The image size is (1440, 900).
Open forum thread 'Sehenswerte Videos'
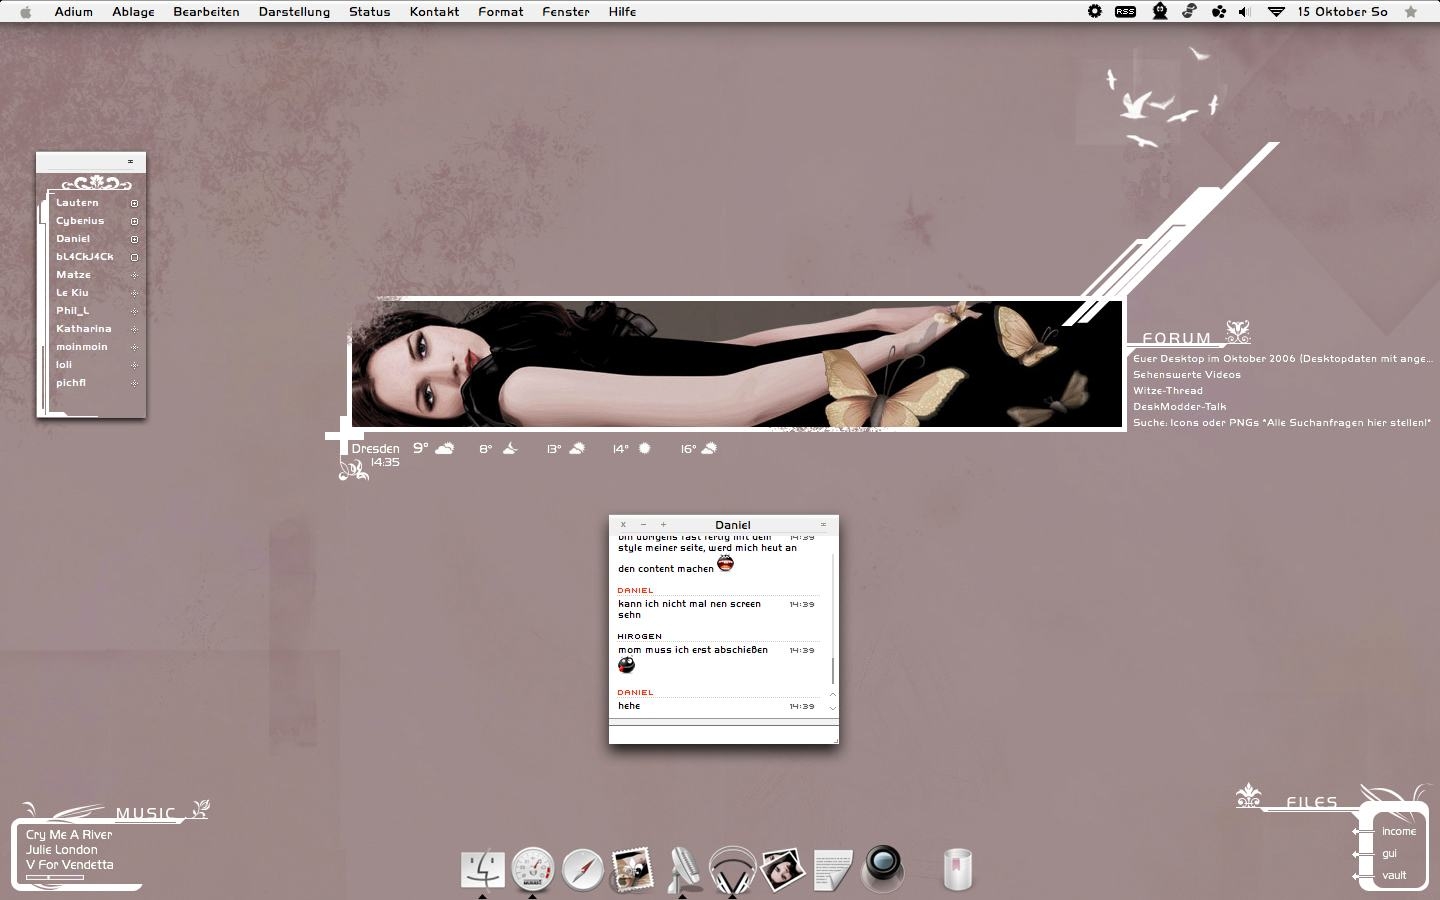coord(1187,375)
